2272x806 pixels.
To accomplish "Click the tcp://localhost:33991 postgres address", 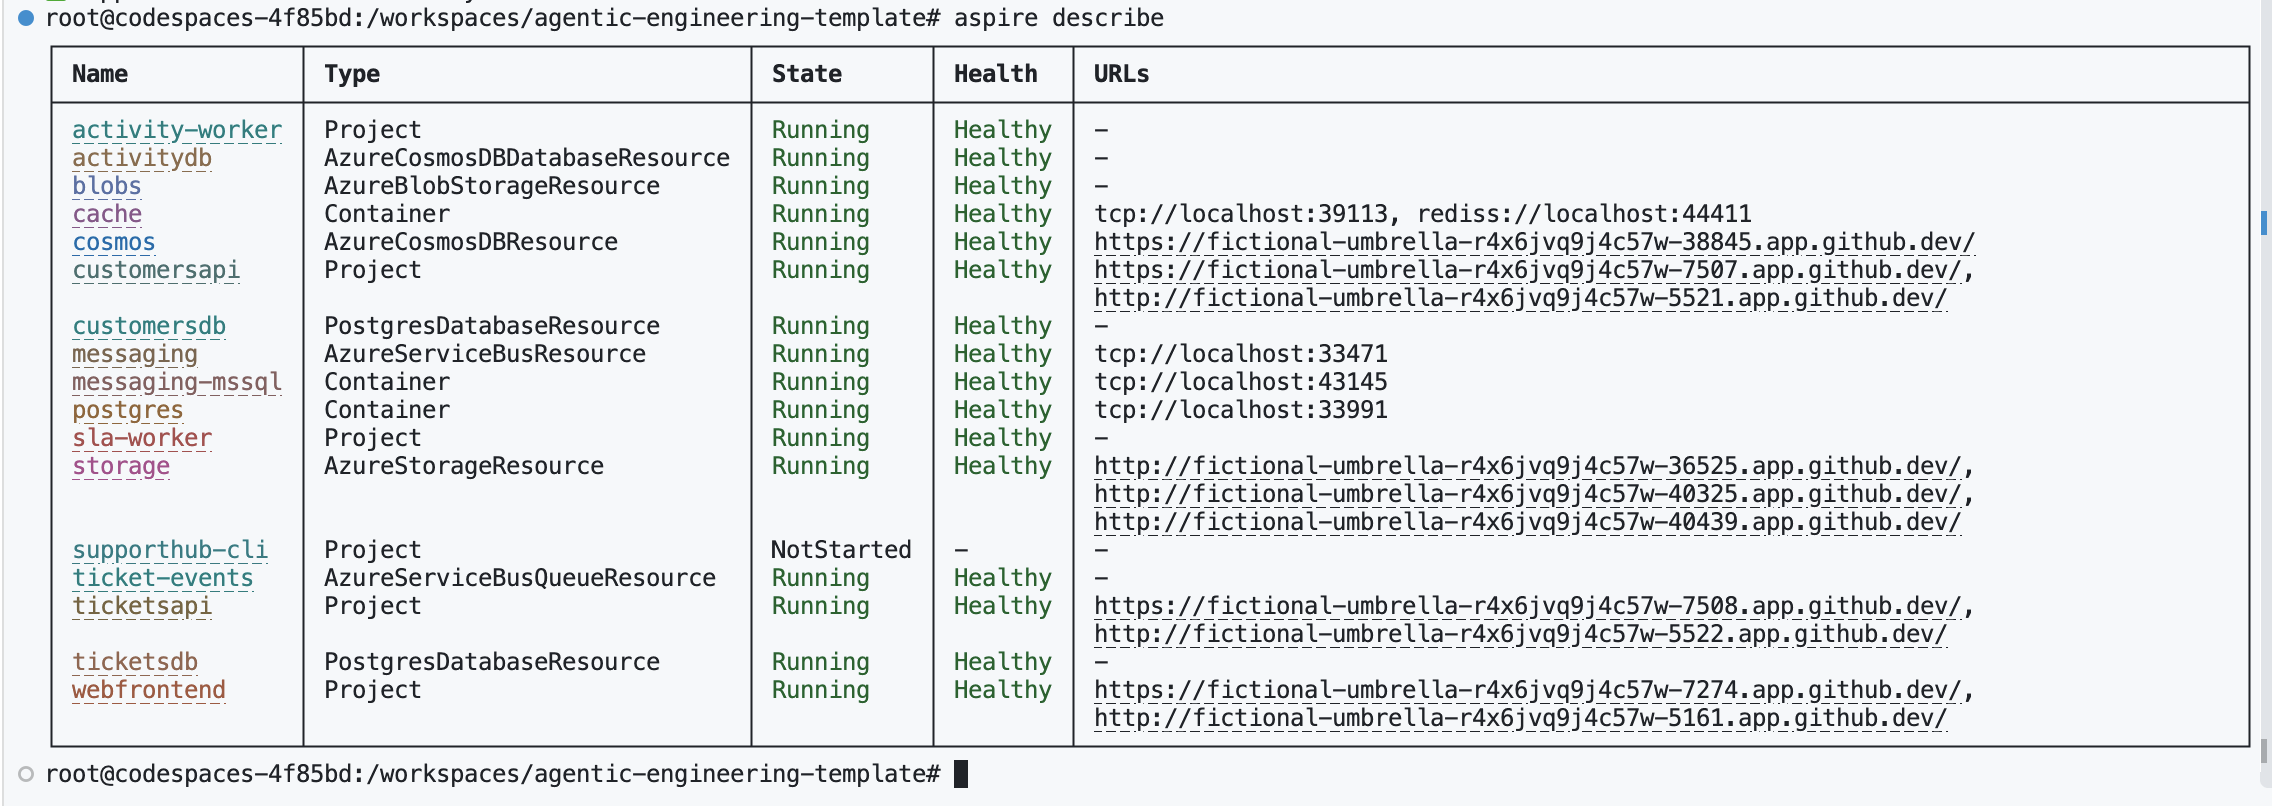I will pos(1241,410).
